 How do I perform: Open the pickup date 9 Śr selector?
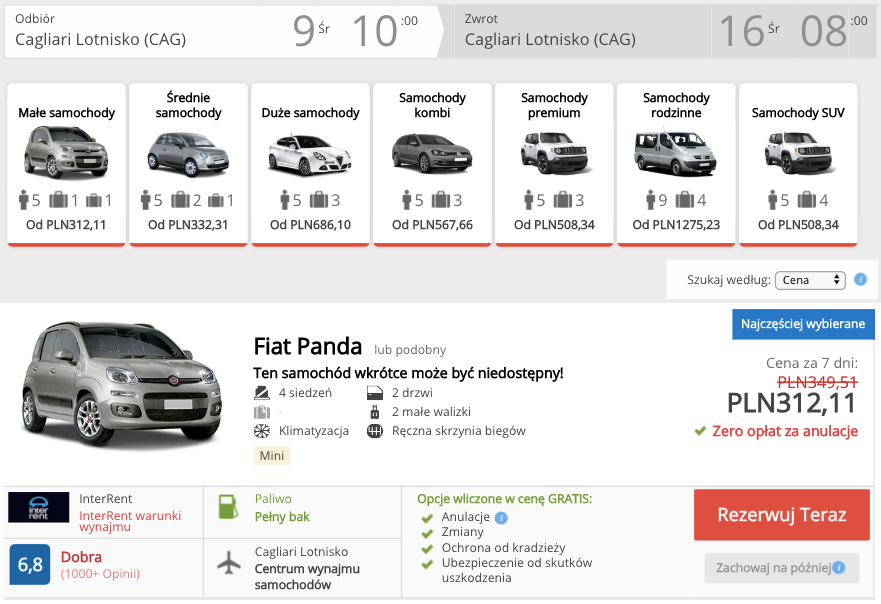tap(311, 30)
